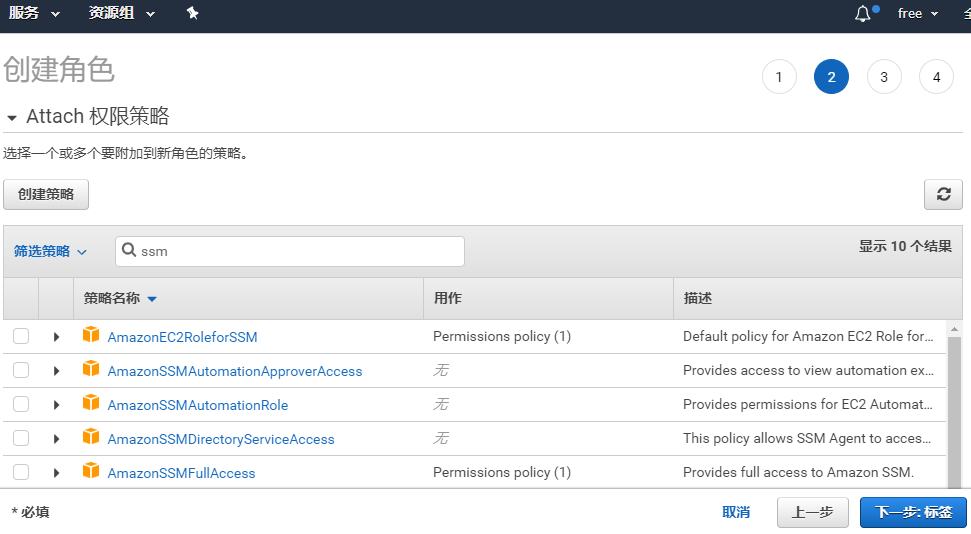This screenshot has width=971, height=534.
Task: Go back with 上一步 button
Action: 812,512
